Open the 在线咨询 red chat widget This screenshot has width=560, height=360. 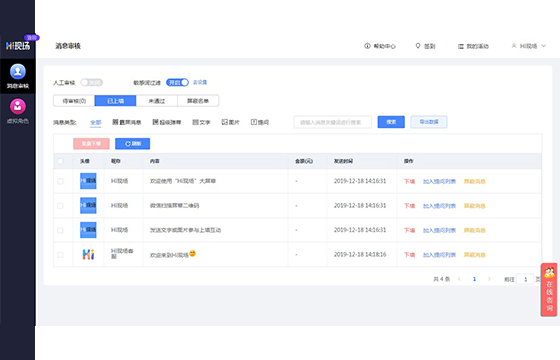pyautogui.click(x=549, y=290)
